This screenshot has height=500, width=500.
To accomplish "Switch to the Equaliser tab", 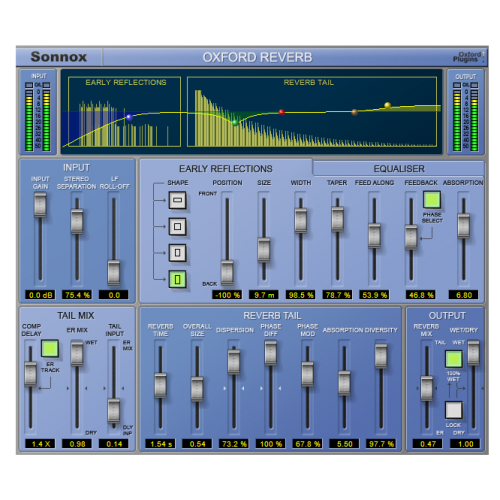I will point(399,168).
